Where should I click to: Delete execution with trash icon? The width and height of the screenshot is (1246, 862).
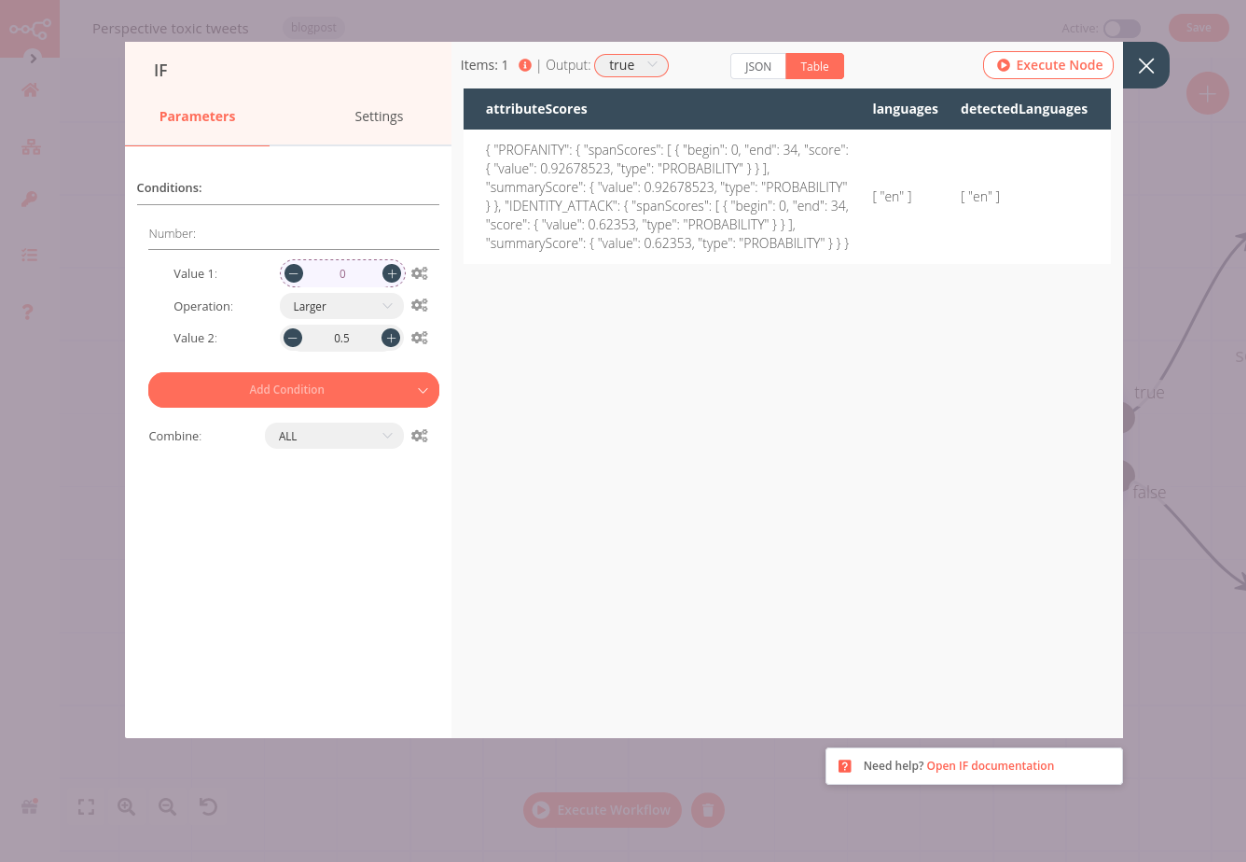pos(707,810)
